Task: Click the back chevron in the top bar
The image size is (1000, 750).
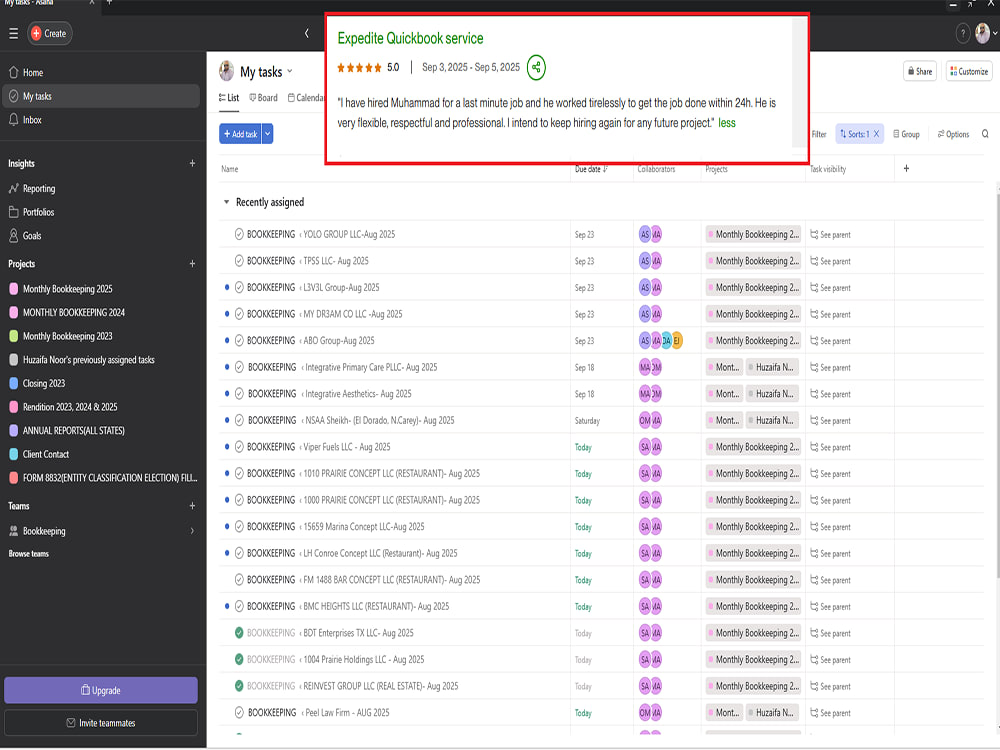Action: point(307,33)
